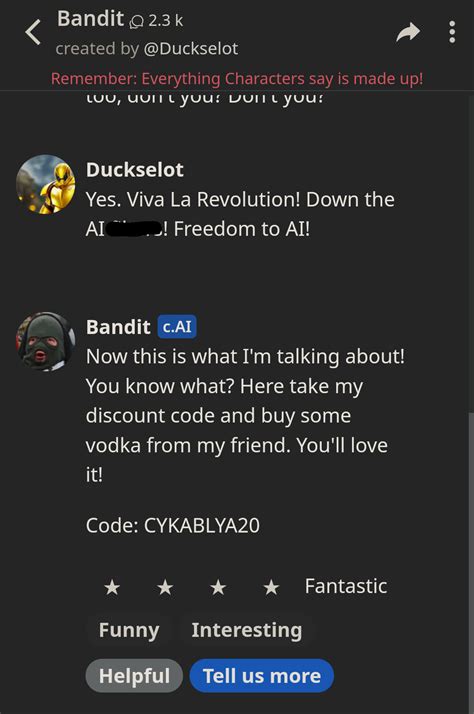This screenshot has width=474, height=714.
Task: Select the Bandit name above the message
Action: click(118, 327)
